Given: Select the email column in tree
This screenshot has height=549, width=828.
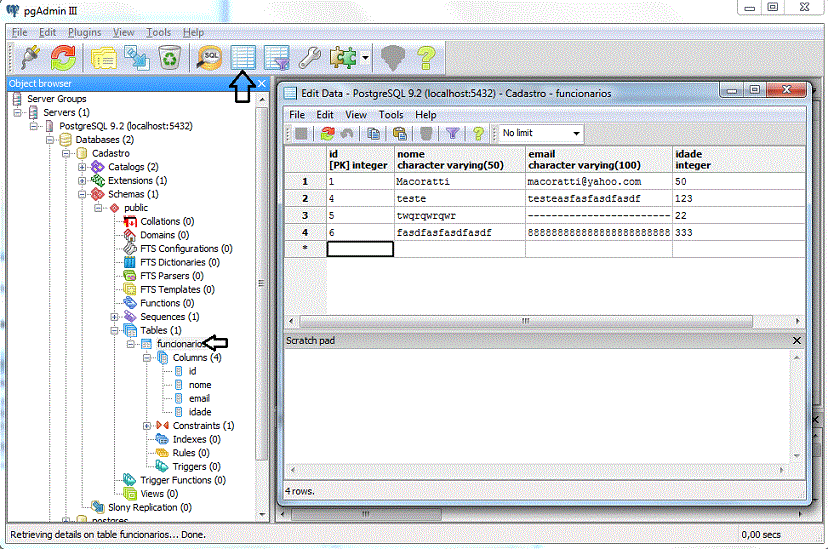Looking at the screenshot, I should tap(199, 399).
